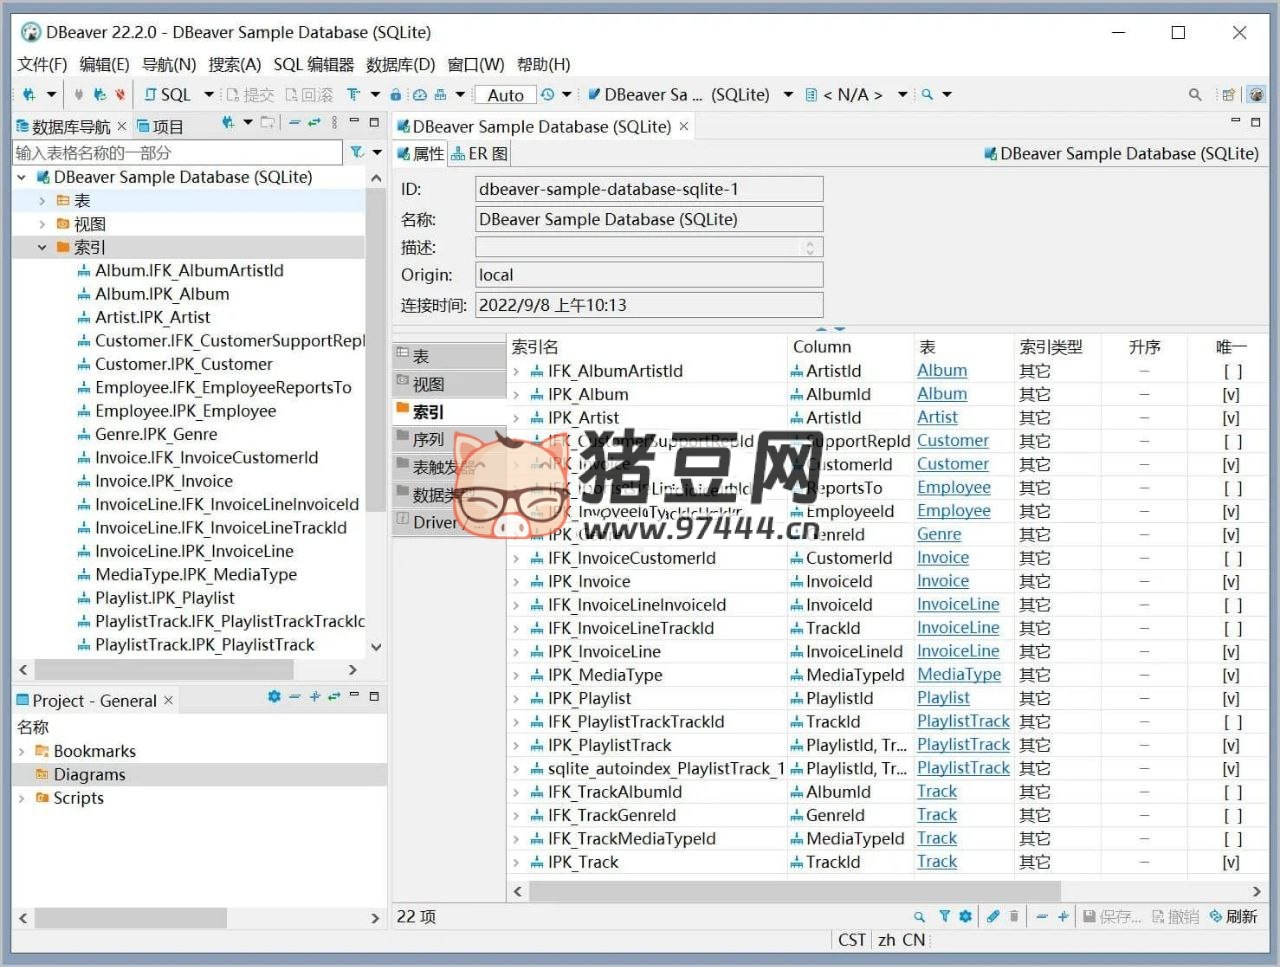Screen dimensions: 1280x967
Task: Toggle unique checkbox for IPK_Track row
Action: pyautogui.click(x=1232, y=862)
